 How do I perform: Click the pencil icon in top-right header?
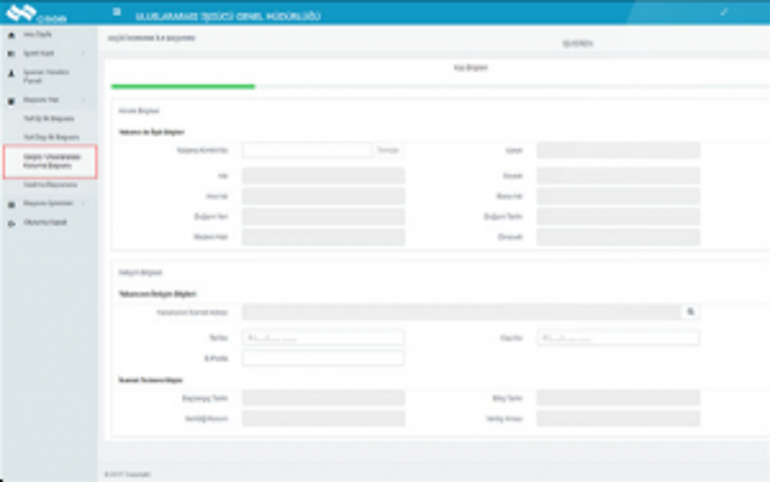(x=724, y=12)
